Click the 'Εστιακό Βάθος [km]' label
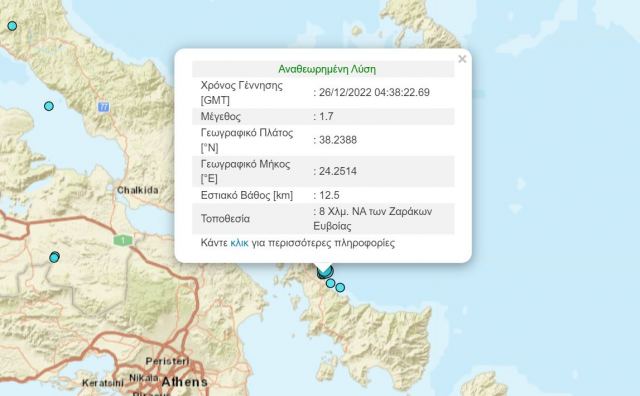 (247, 195)
